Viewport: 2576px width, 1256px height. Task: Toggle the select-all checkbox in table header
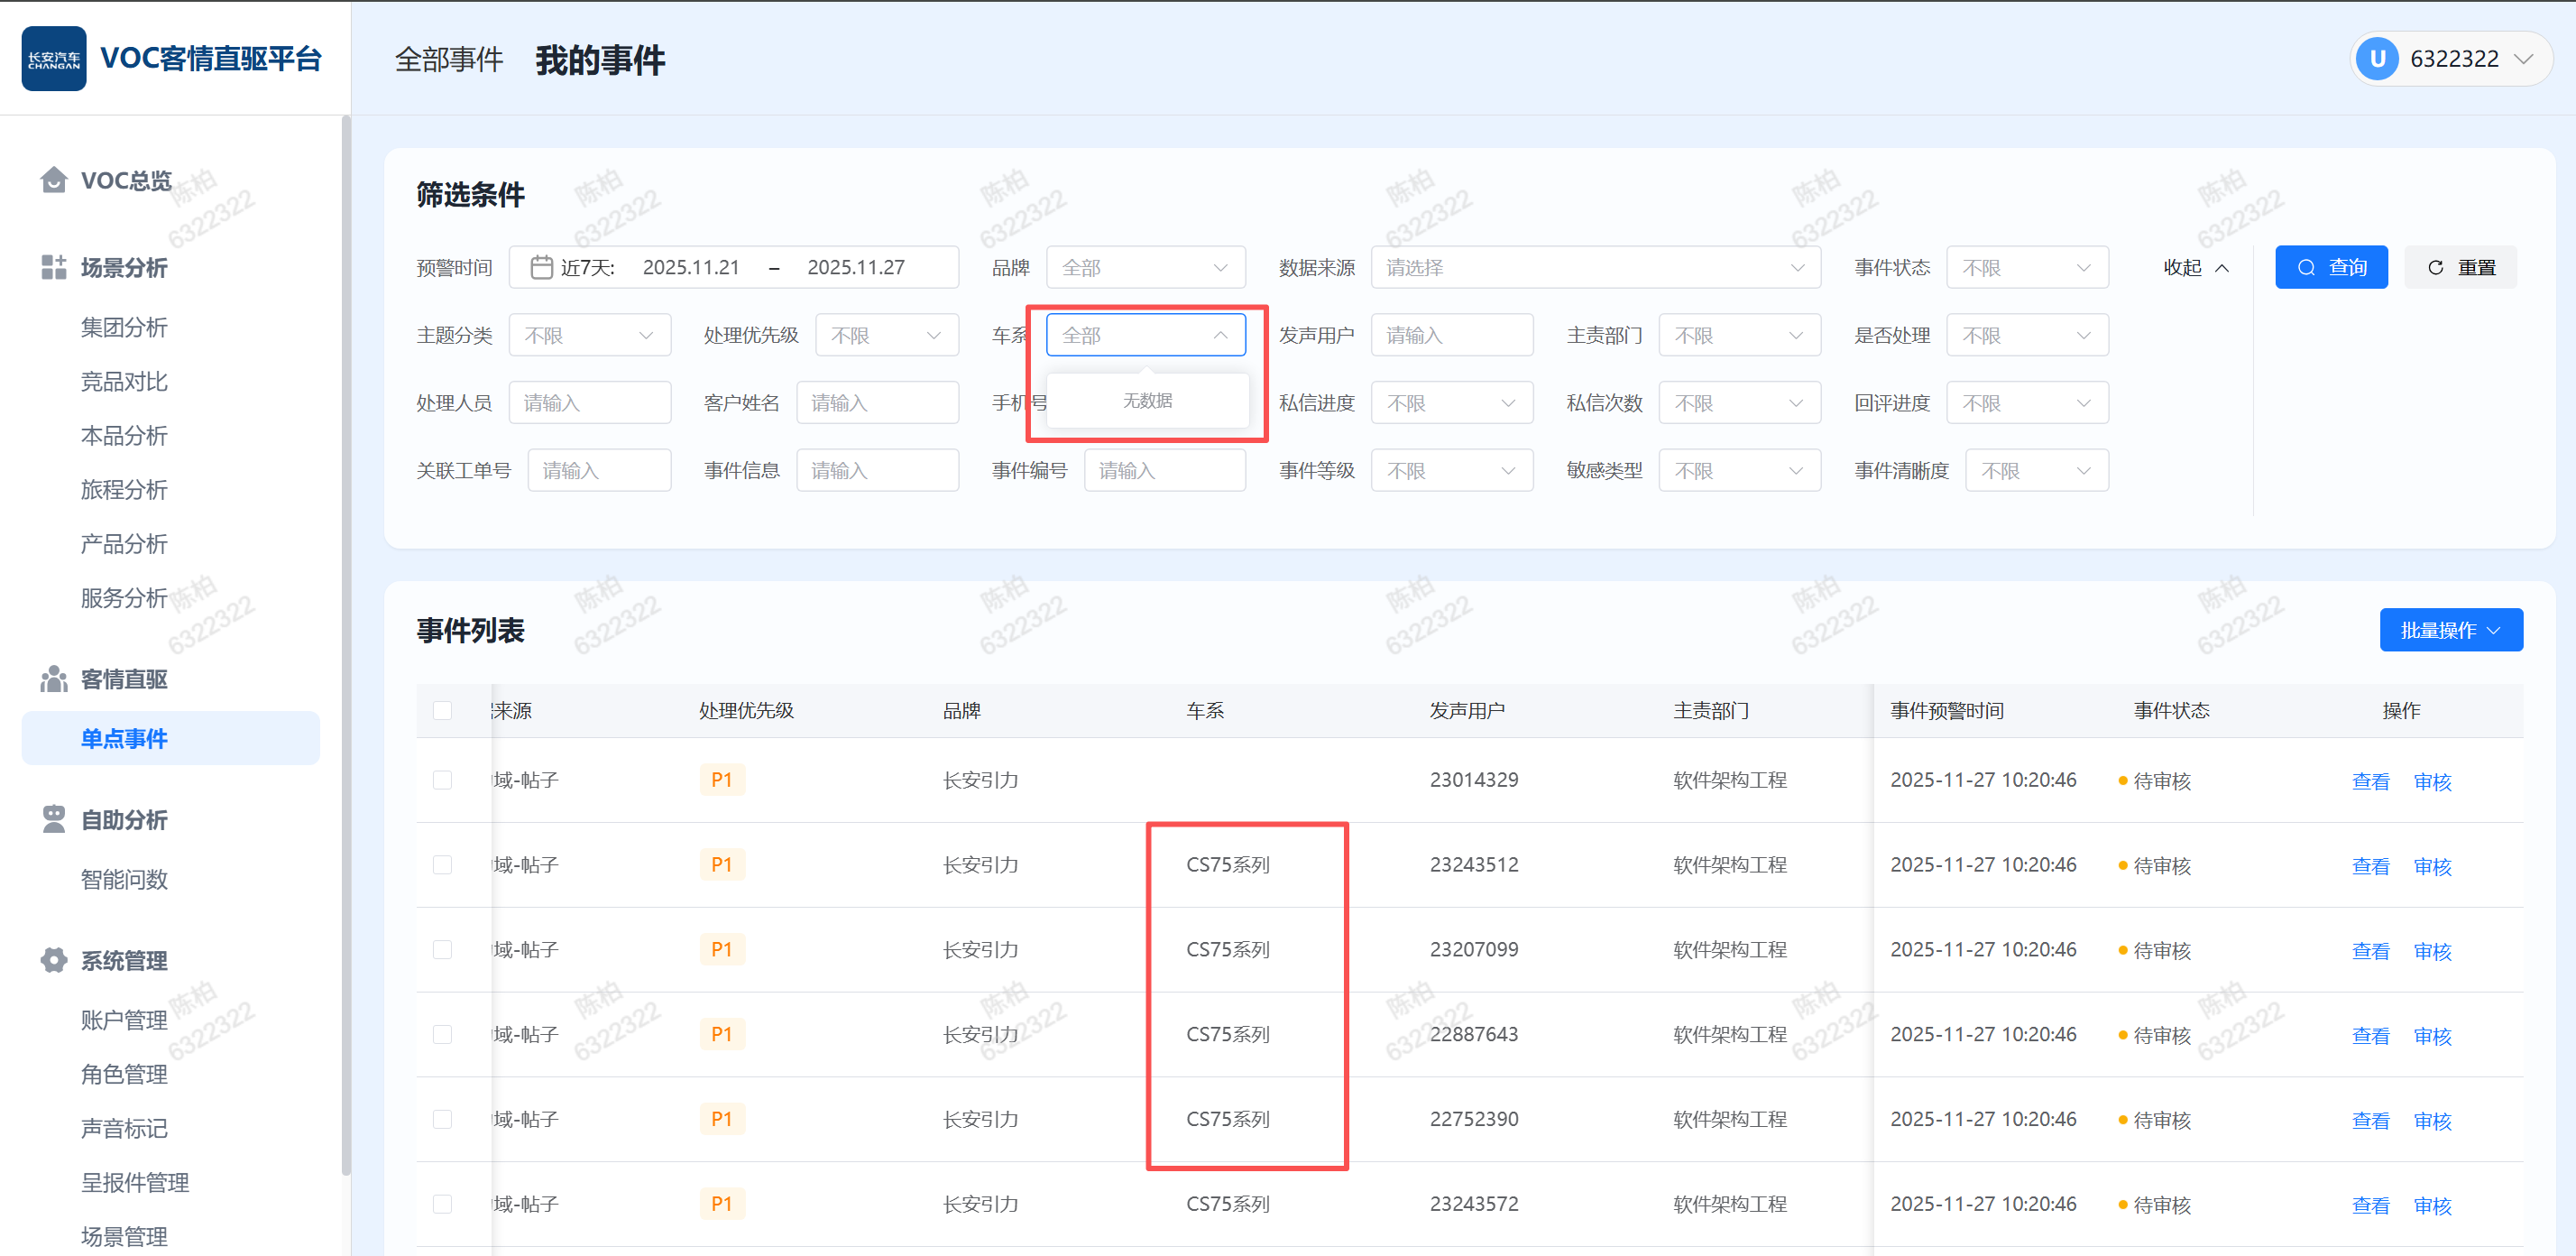[x=442, y=710]
